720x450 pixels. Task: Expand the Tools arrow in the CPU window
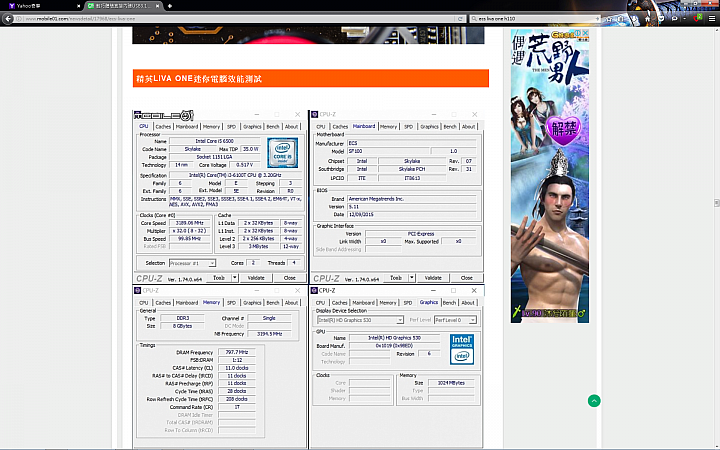point(235,278)
